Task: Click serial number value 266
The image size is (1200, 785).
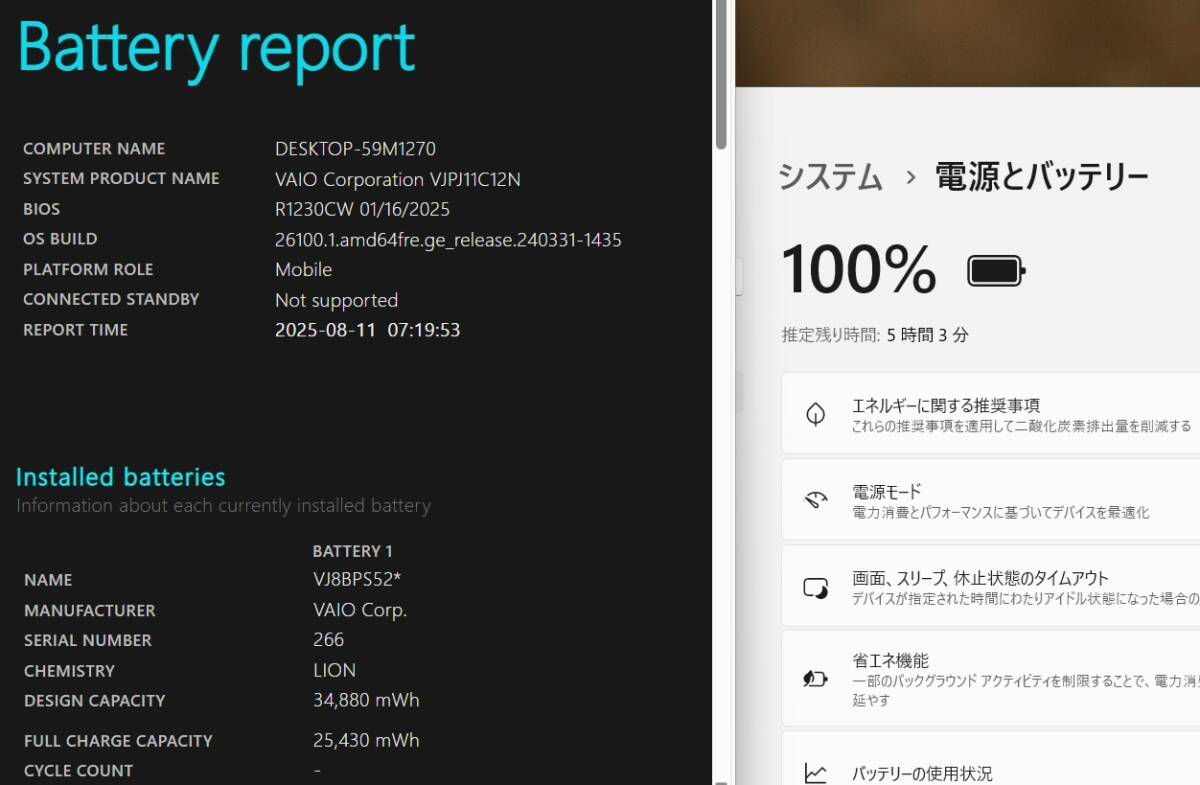Action: coord(328,640)
